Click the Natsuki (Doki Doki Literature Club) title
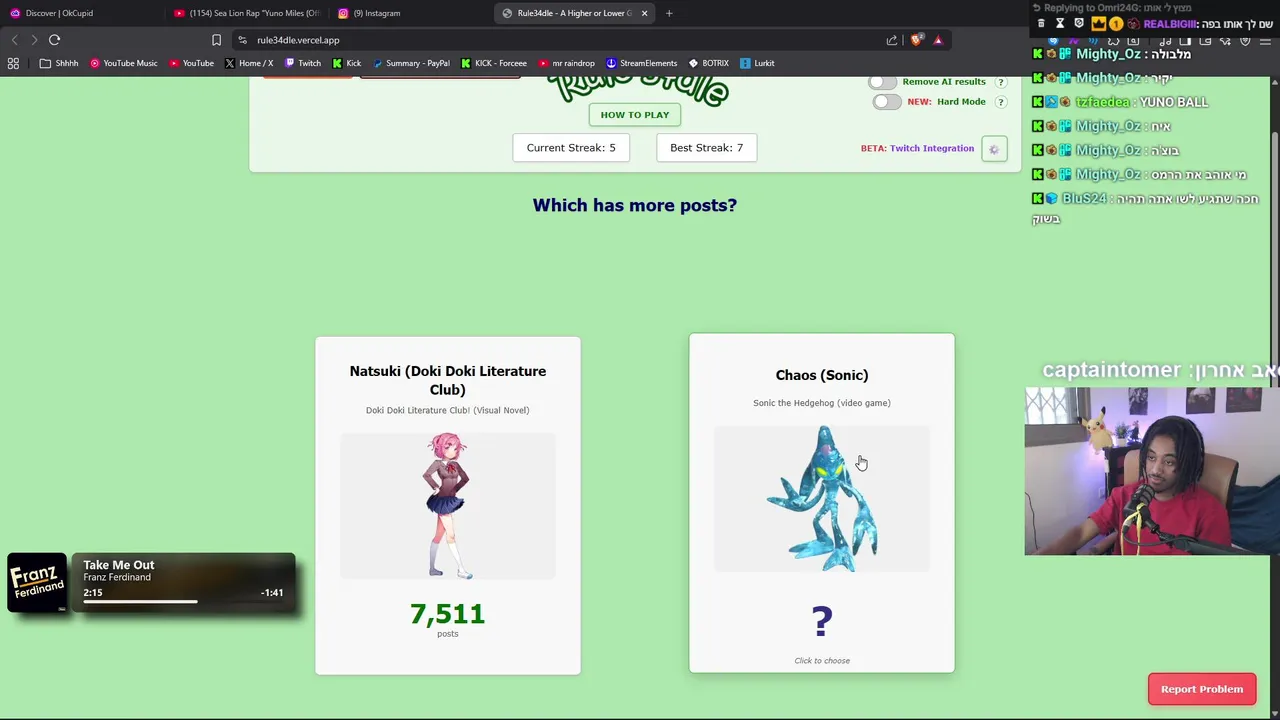This screenshot has width=1280, height=720. click(x=448, y=380)
